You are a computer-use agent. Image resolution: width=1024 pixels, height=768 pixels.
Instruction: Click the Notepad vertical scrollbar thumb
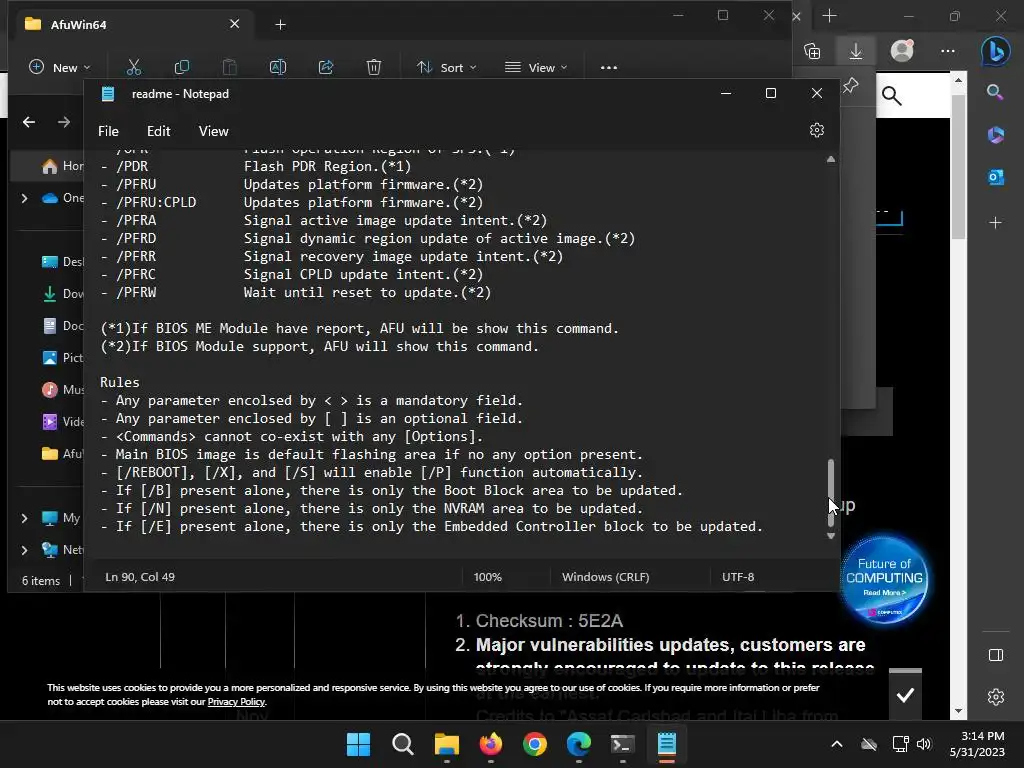click(x=831, y=493)
